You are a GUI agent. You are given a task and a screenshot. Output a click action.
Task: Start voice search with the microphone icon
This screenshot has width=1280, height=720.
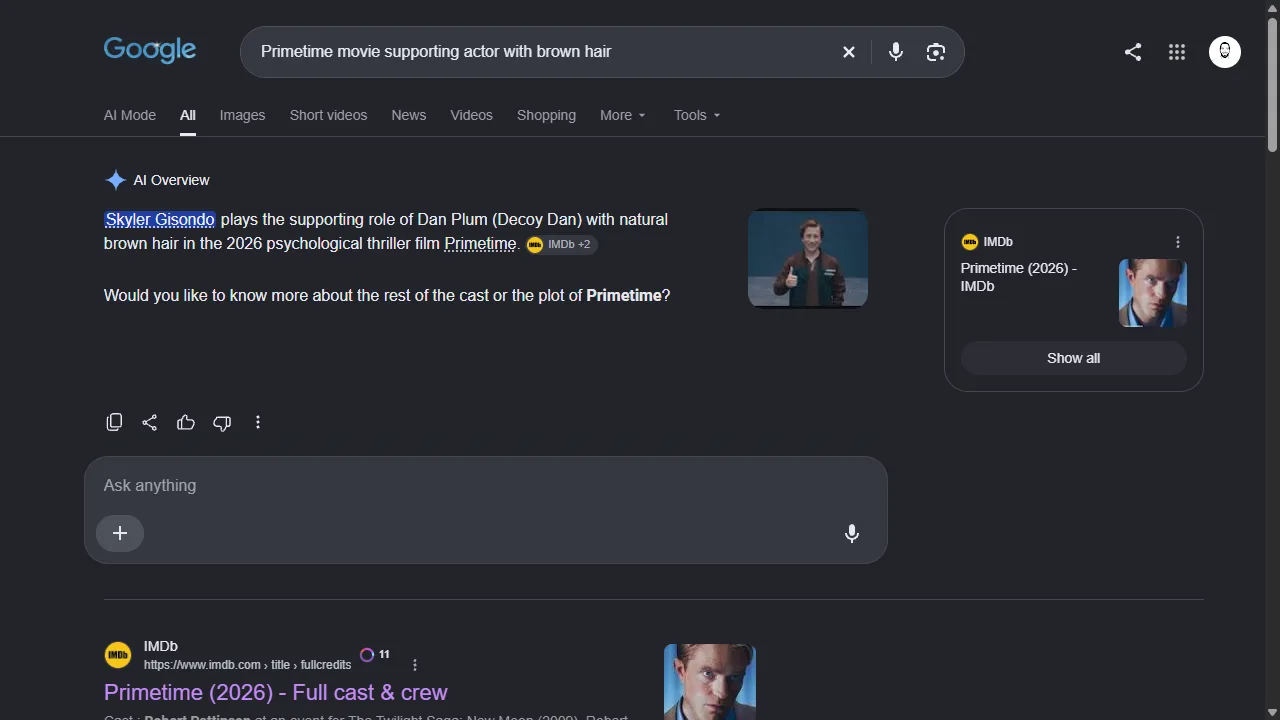tap(896, 52)
